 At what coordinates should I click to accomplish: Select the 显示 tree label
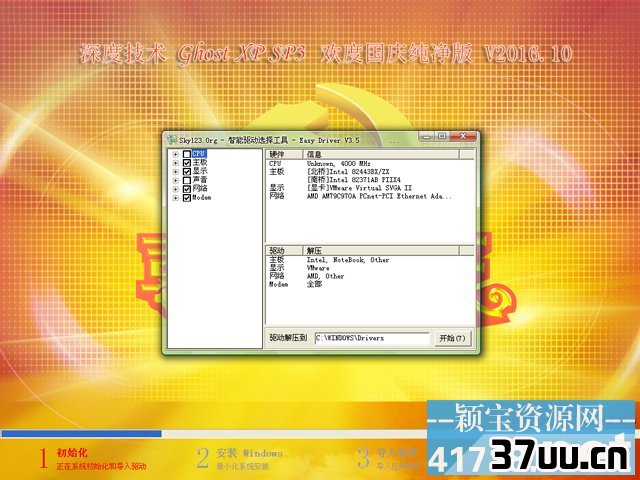200,171
